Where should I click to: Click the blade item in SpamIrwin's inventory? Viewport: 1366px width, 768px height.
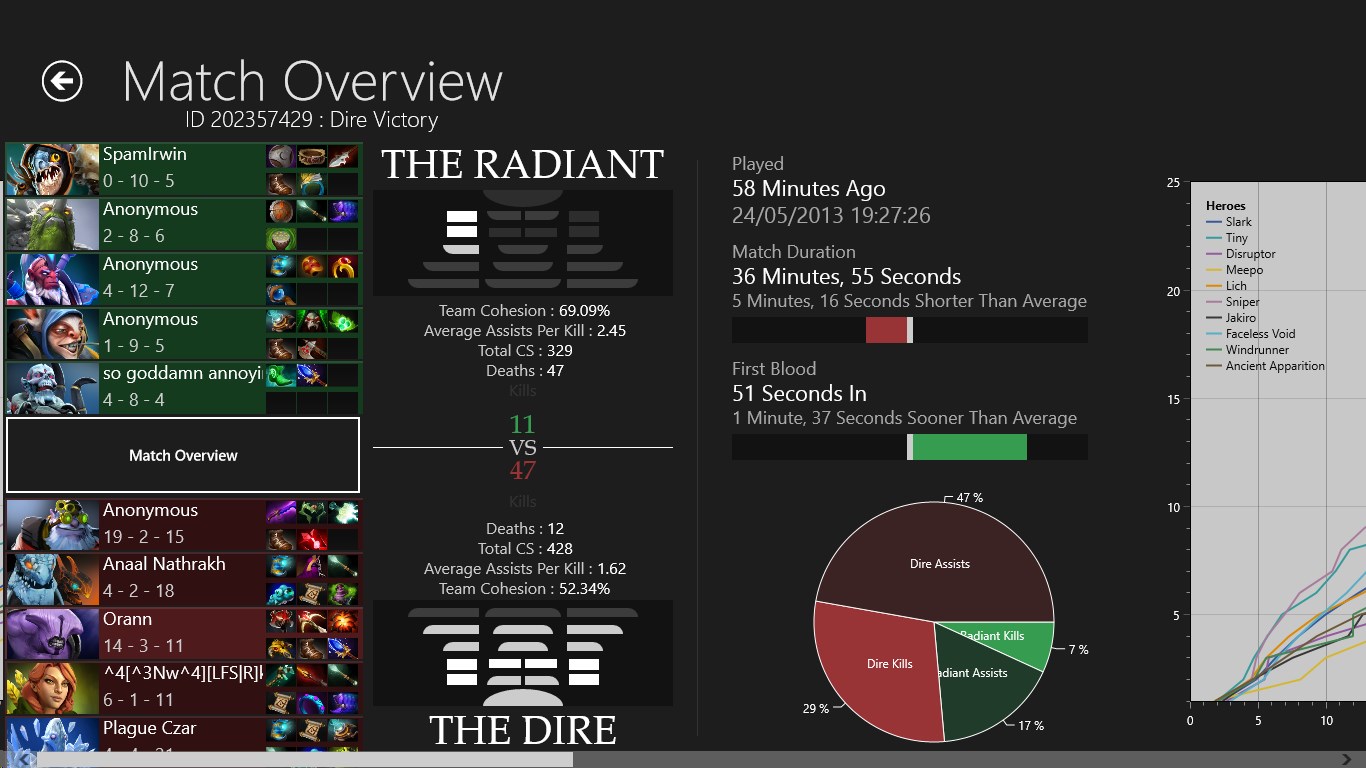(343, 156)
